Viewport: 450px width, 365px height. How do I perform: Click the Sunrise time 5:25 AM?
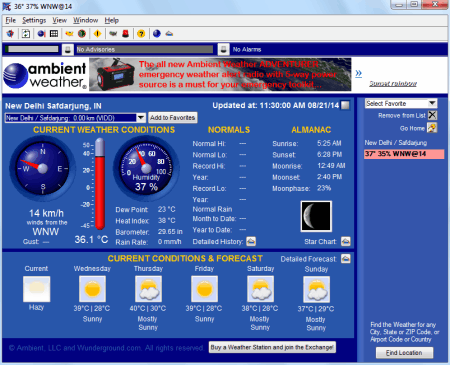tap(329, 143)
